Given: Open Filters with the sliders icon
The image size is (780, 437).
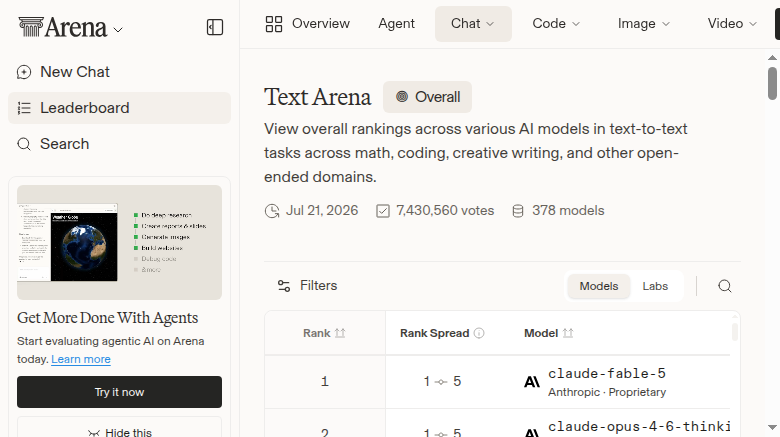Looking at the screenshot, I should pos(284,286).
